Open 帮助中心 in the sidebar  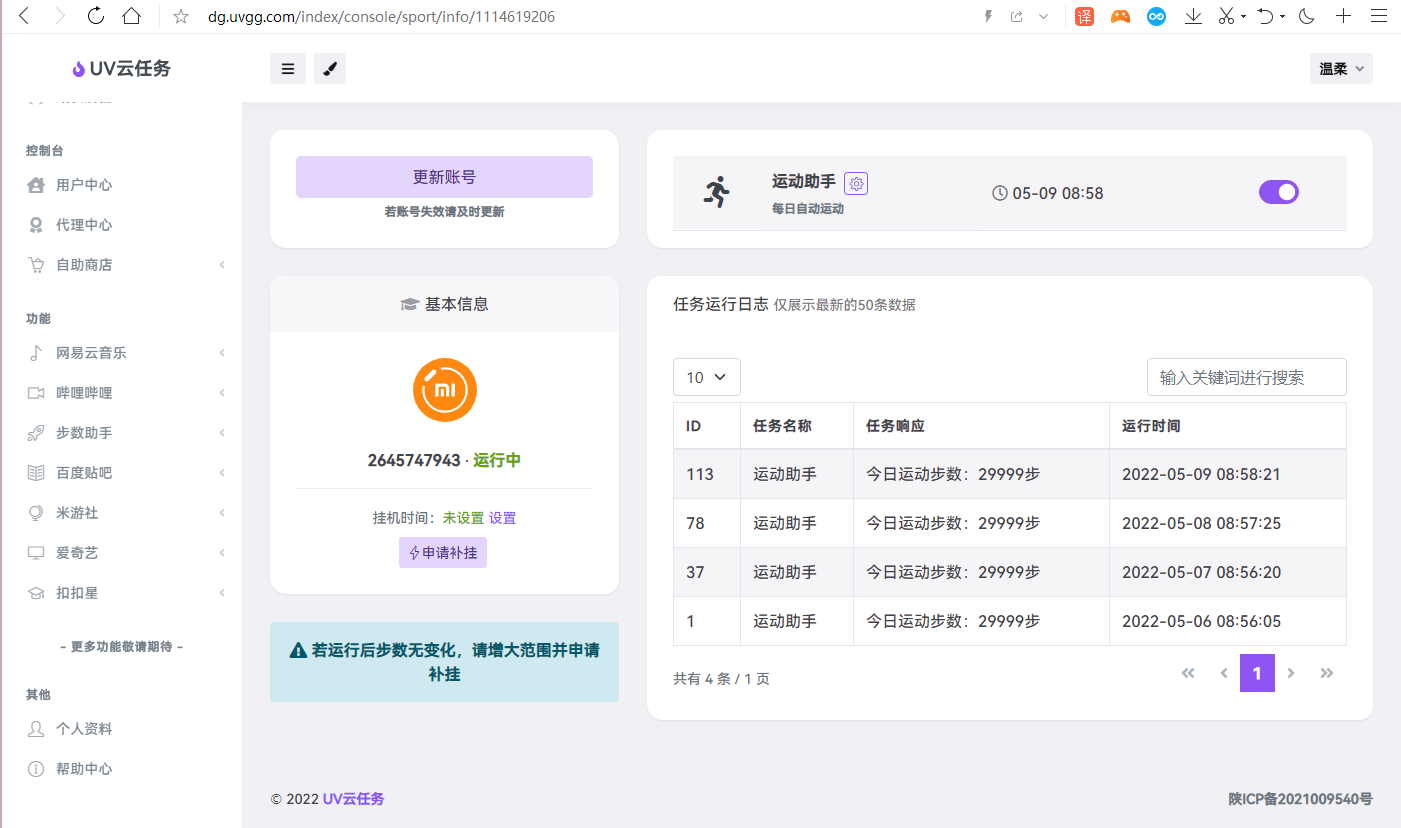(84, 769)
